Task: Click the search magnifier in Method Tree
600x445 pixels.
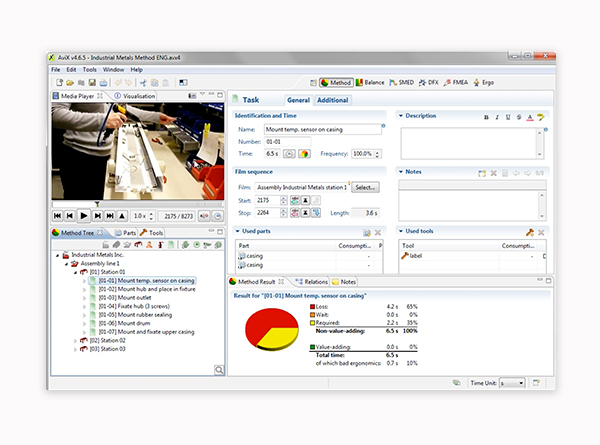Action: [218, 370]
